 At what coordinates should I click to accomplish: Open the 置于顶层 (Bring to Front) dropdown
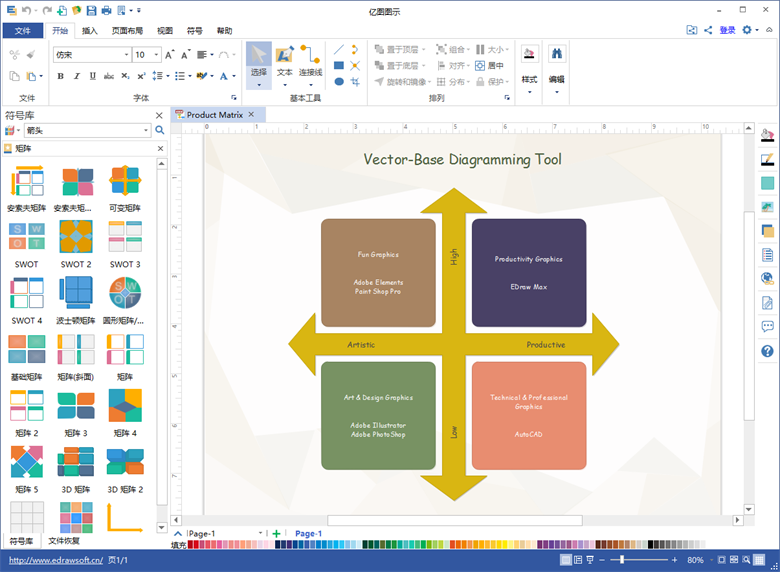point(424,49)
